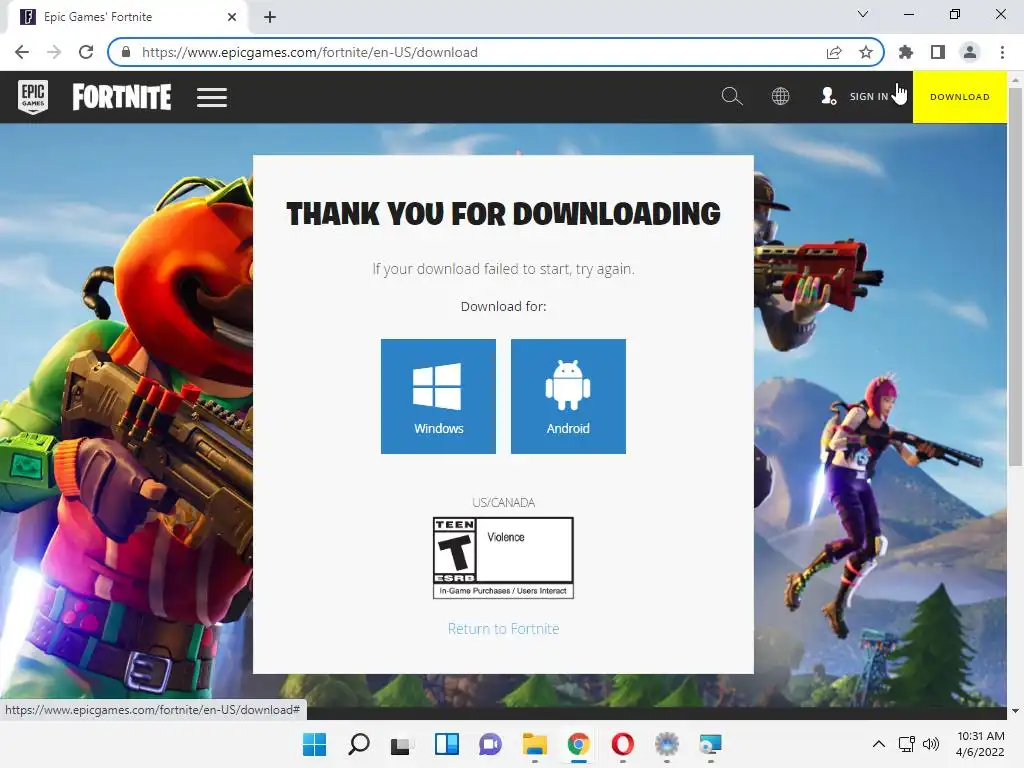Download Fortnite for Windows
Image resolution: width=1024 pixels, height=768 pixels.
tap(438, 396)
